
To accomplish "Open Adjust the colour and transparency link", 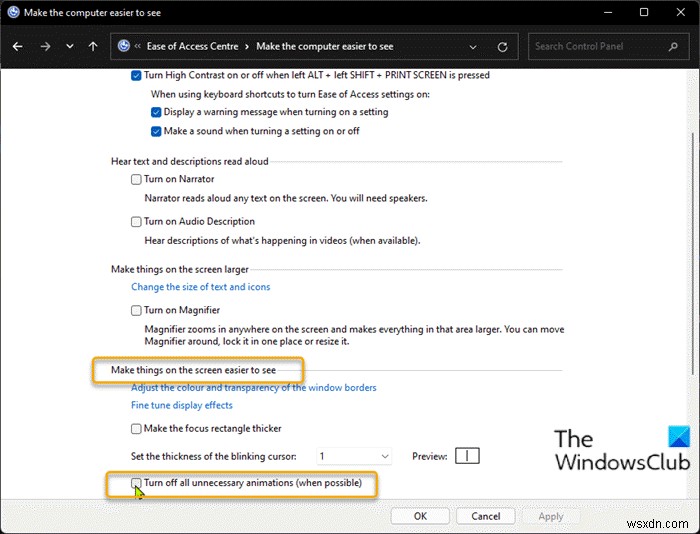I will click(254, 388).
